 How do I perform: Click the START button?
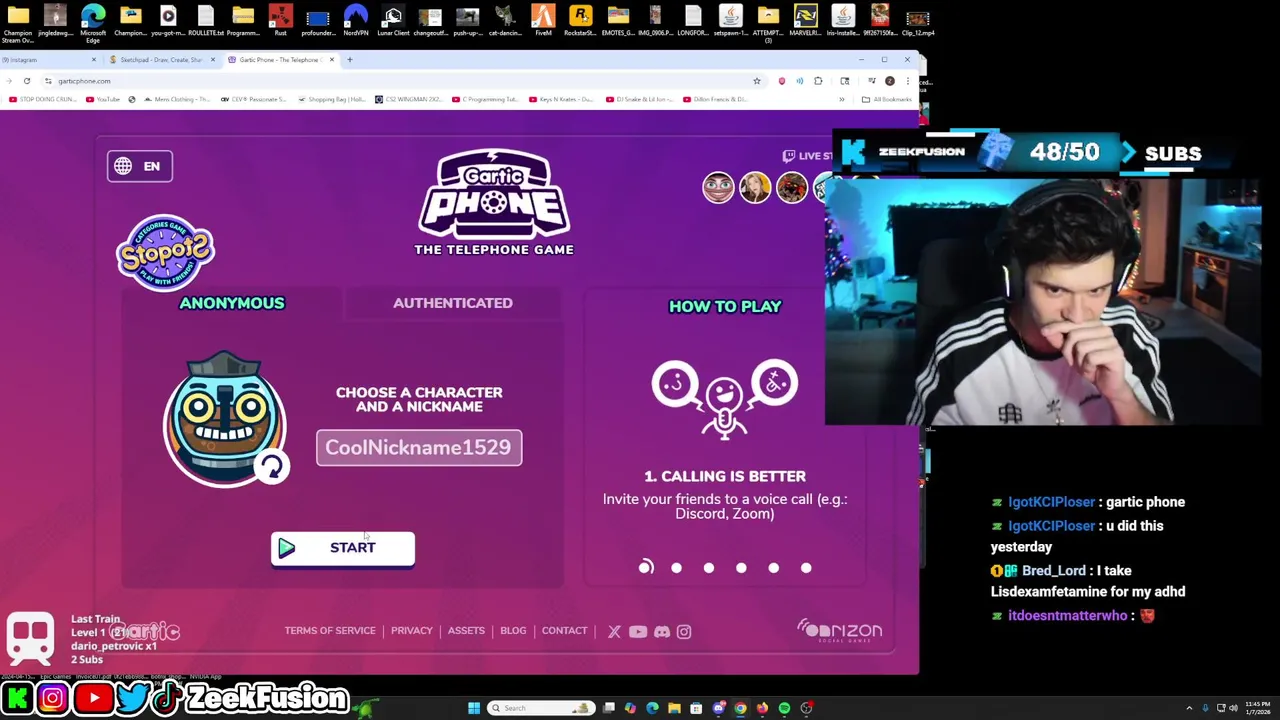pyautogui.click(x=342, y=548)
